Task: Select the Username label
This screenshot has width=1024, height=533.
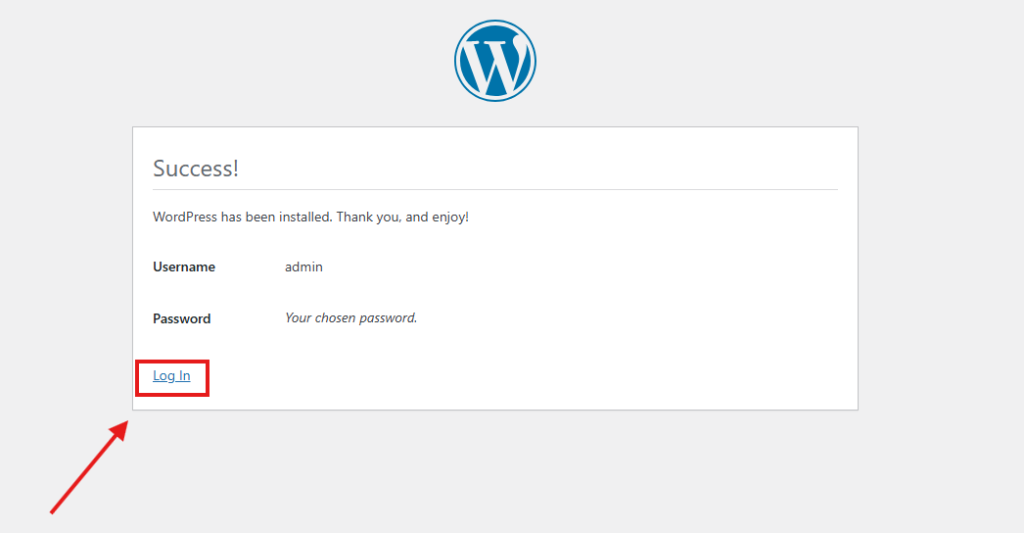Action: click(x=183, y=267)
